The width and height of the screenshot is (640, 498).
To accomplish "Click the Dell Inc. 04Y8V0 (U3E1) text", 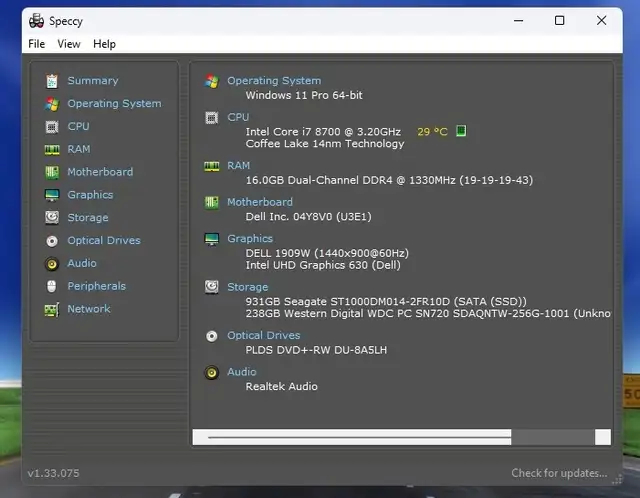I will click(x=309, y=216).
